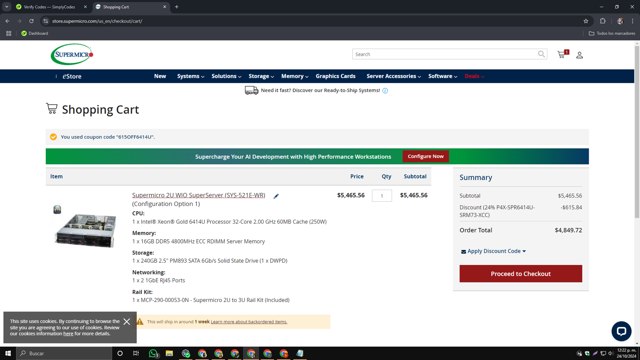Screen dimensions: 640x360
Task: Open the Graphics Cards menu item
Action: [x=335, y=76]
